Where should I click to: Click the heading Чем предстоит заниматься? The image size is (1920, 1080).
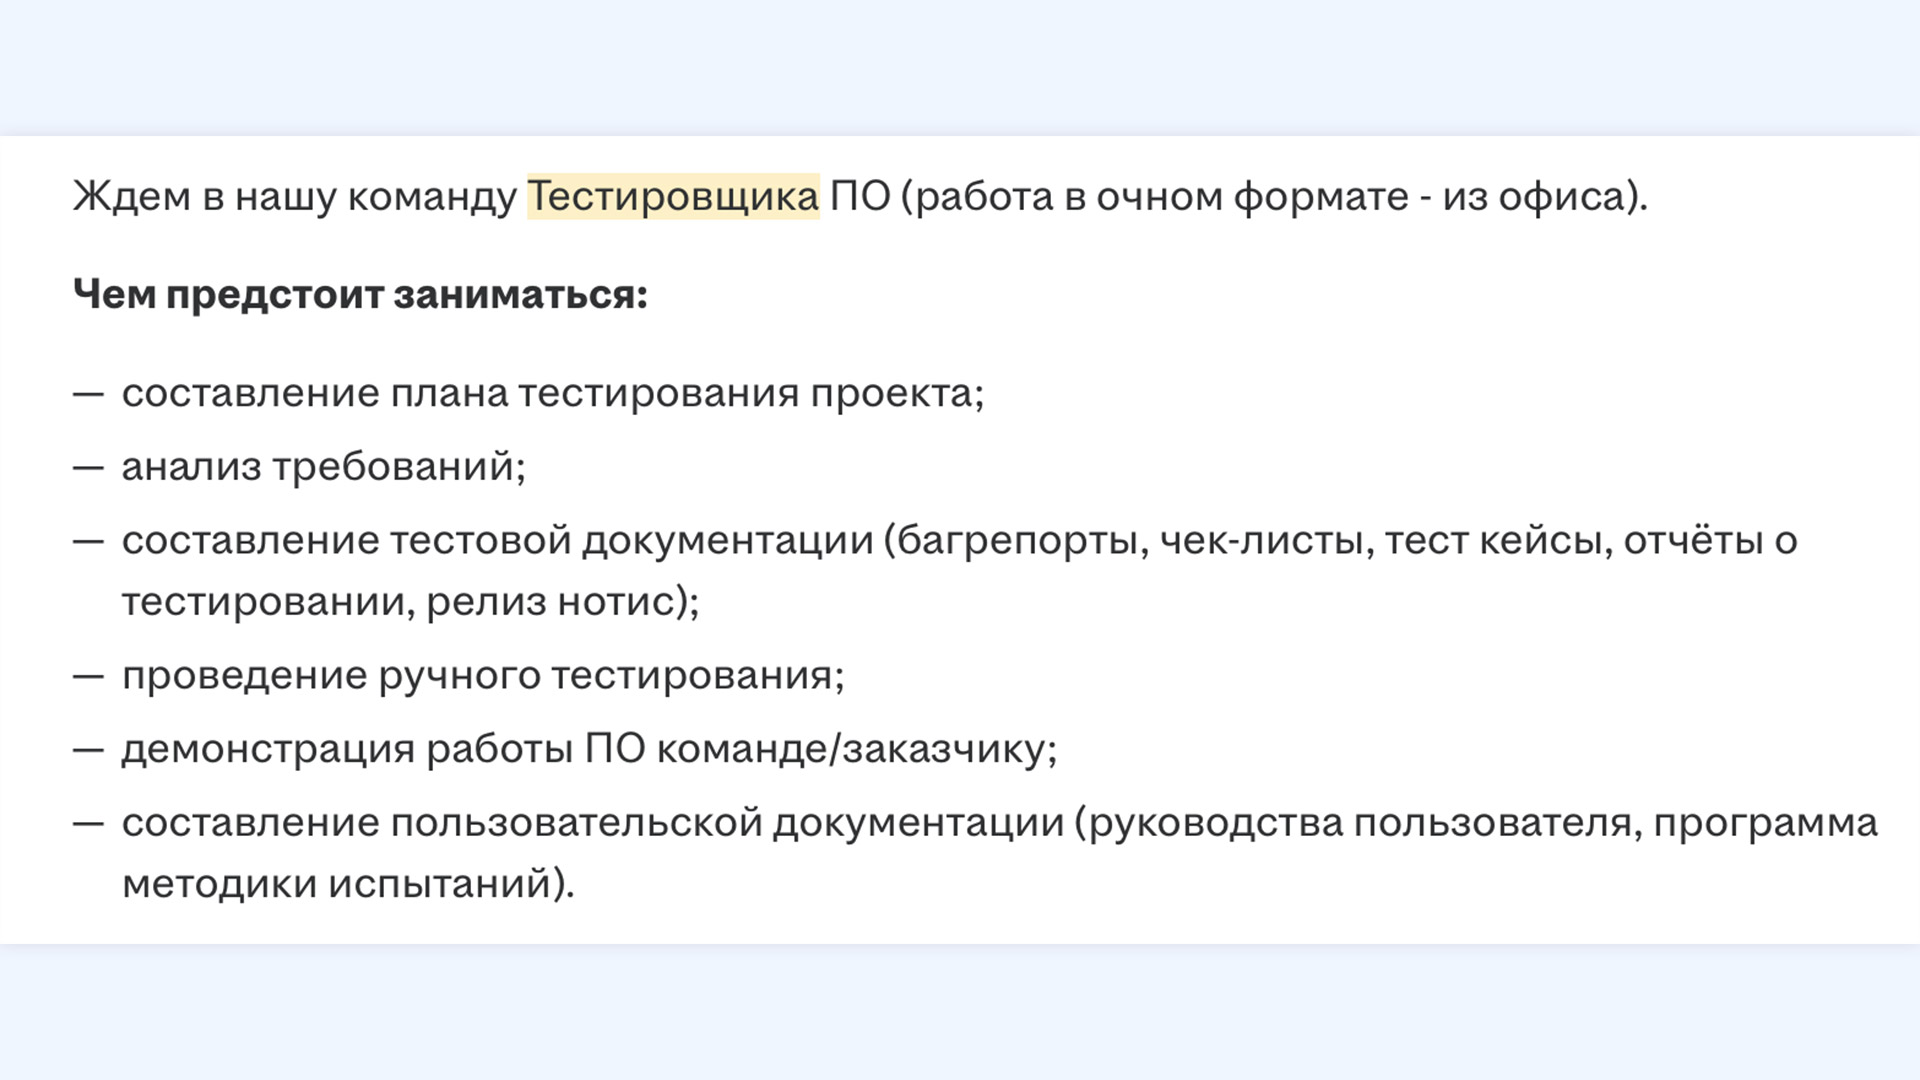point(360,295)
